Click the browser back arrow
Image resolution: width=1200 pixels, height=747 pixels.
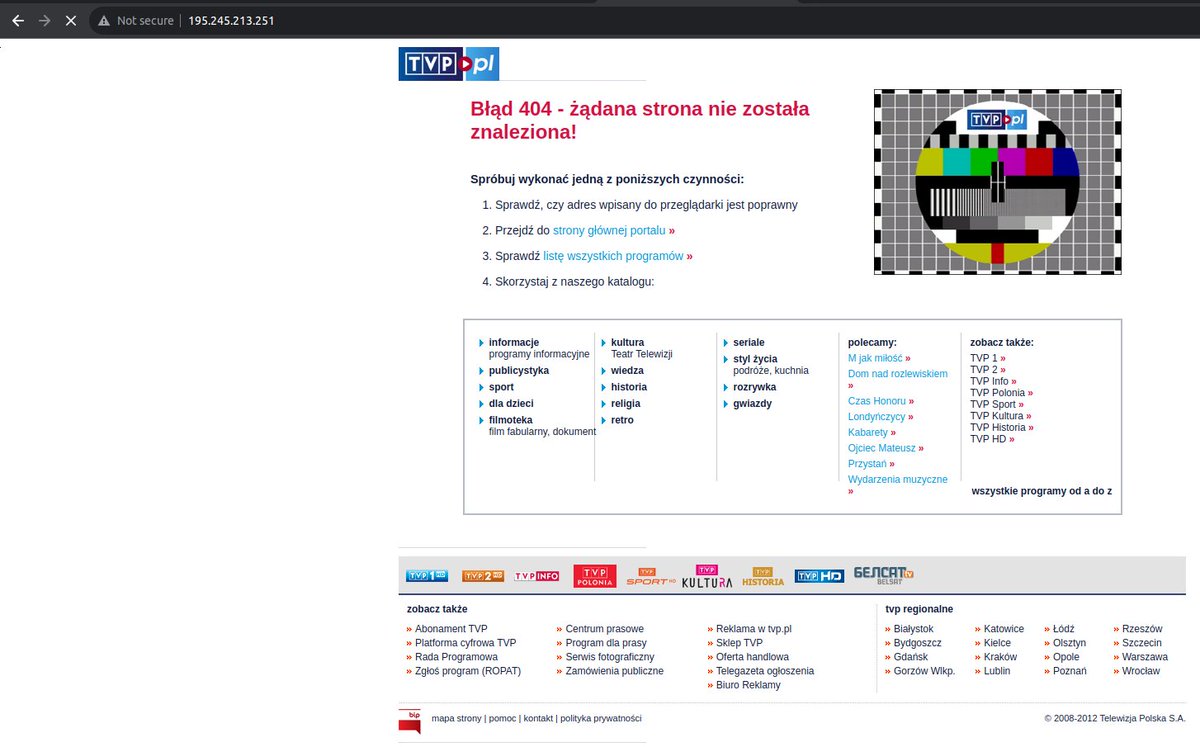click(17, 20)
